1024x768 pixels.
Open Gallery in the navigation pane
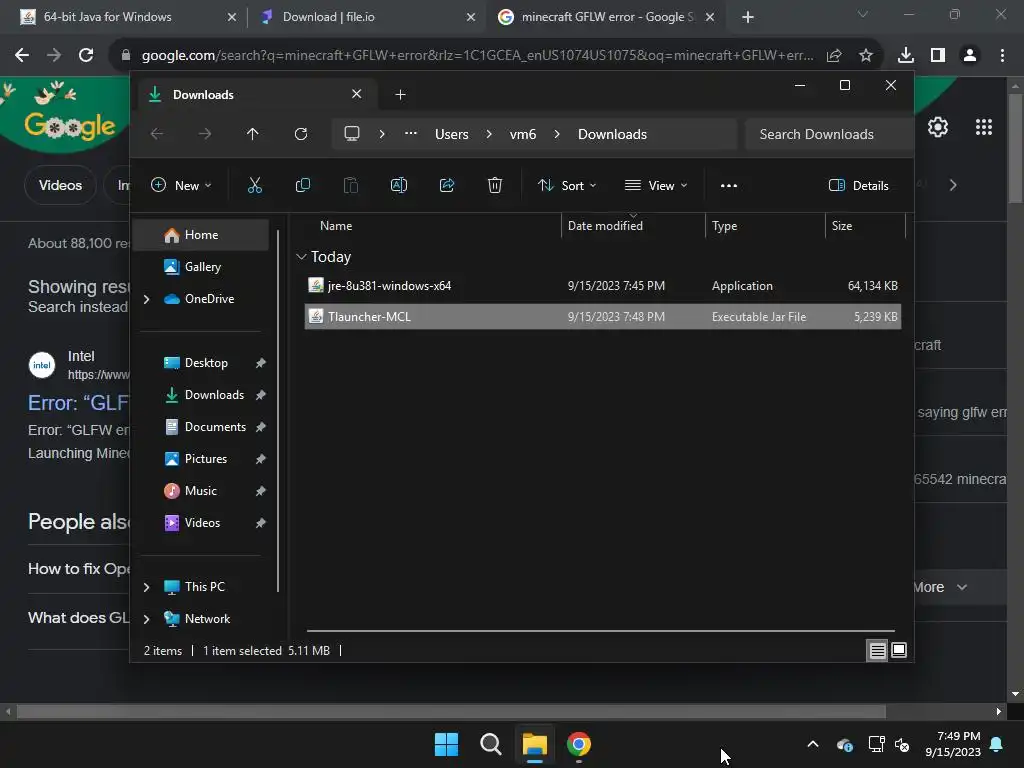click(200, 267)
